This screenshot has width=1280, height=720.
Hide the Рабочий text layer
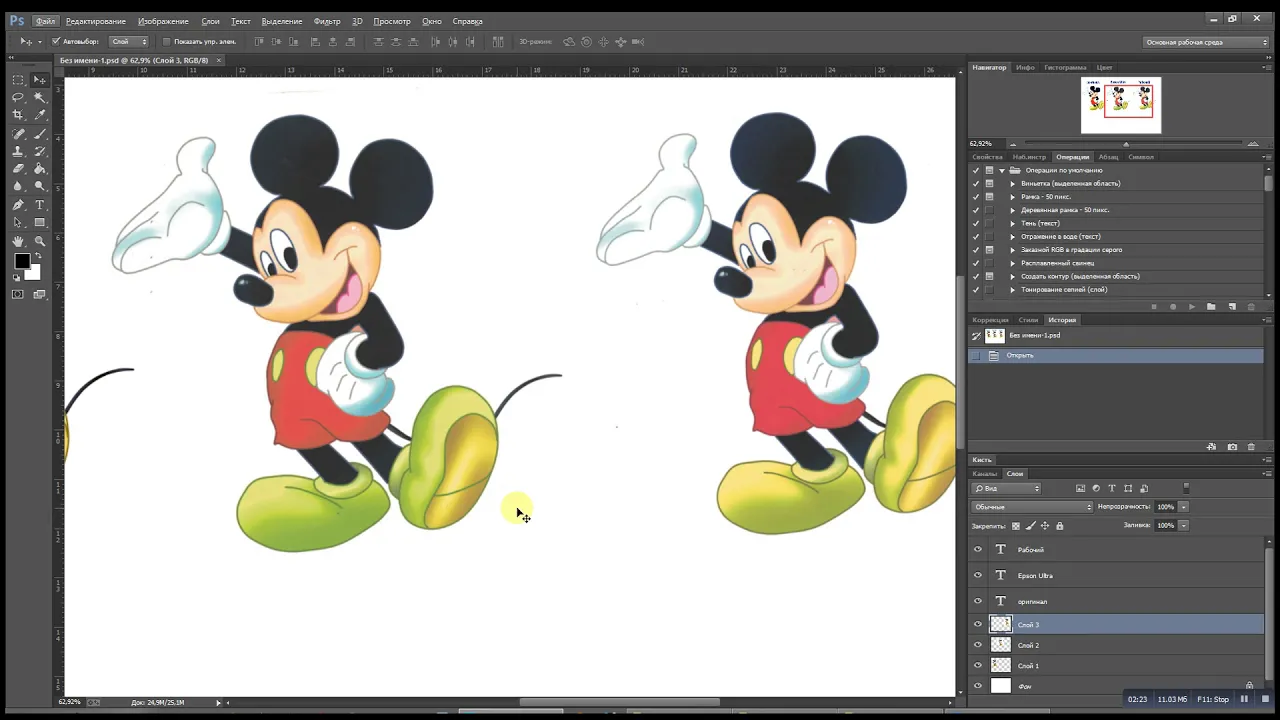[978, 549]
